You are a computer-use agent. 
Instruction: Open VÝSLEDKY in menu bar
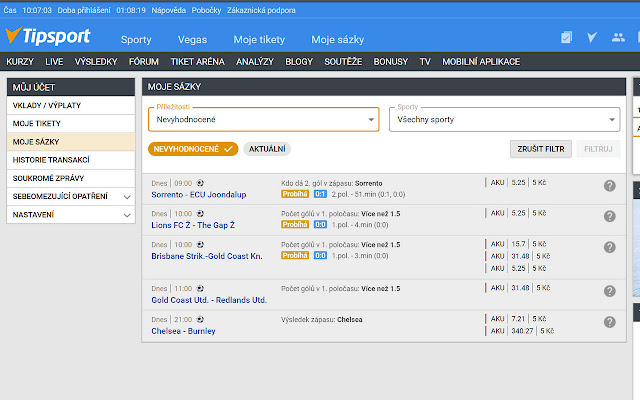[96, 62]
